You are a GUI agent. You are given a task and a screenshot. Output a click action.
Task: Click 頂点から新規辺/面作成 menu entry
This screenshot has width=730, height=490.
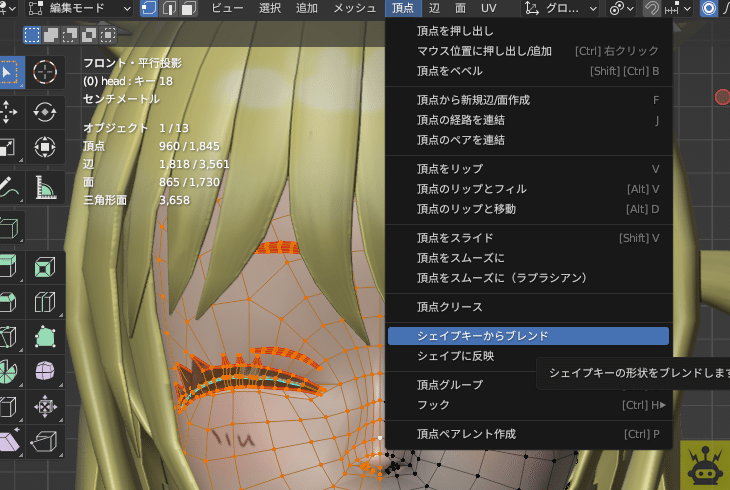(528, 100)
